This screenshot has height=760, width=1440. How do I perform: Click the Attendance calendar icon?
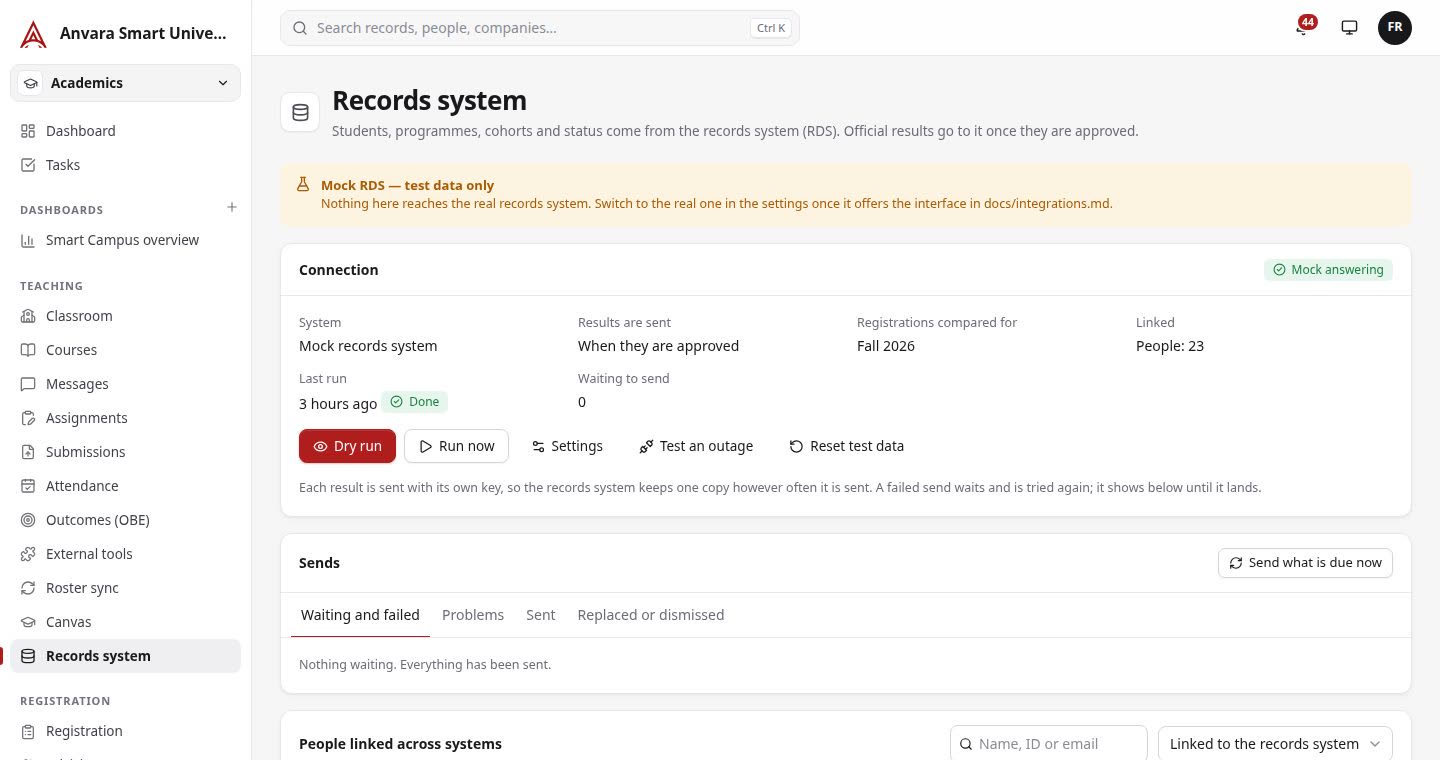pos(28,486)
